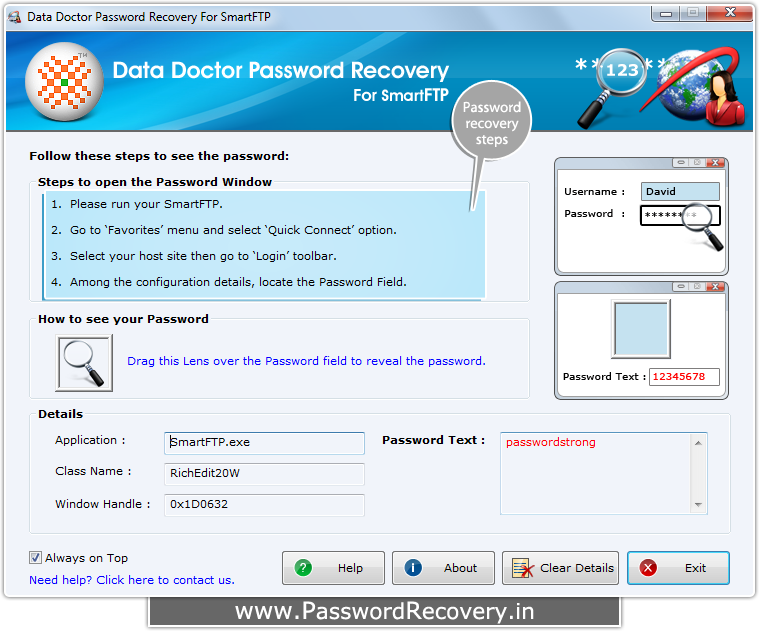The height and width of the screenshot is (631, 759).
Task: Minimize the Data Doctor window
Action: (666, 14)
